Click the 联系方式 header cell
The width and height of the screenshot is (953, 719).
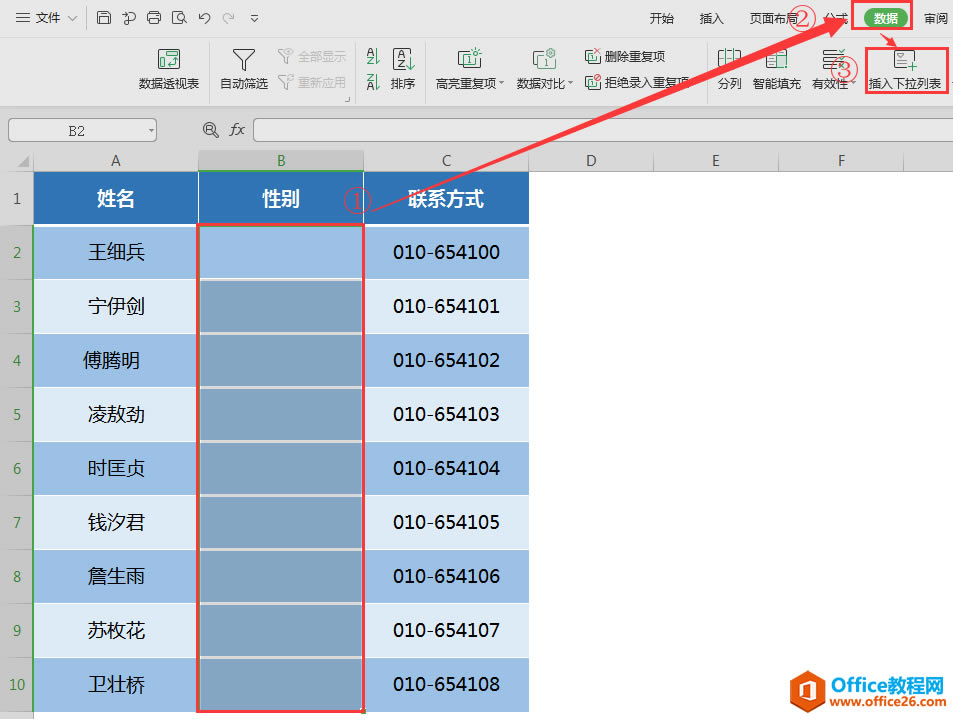(x=446, y=198)
